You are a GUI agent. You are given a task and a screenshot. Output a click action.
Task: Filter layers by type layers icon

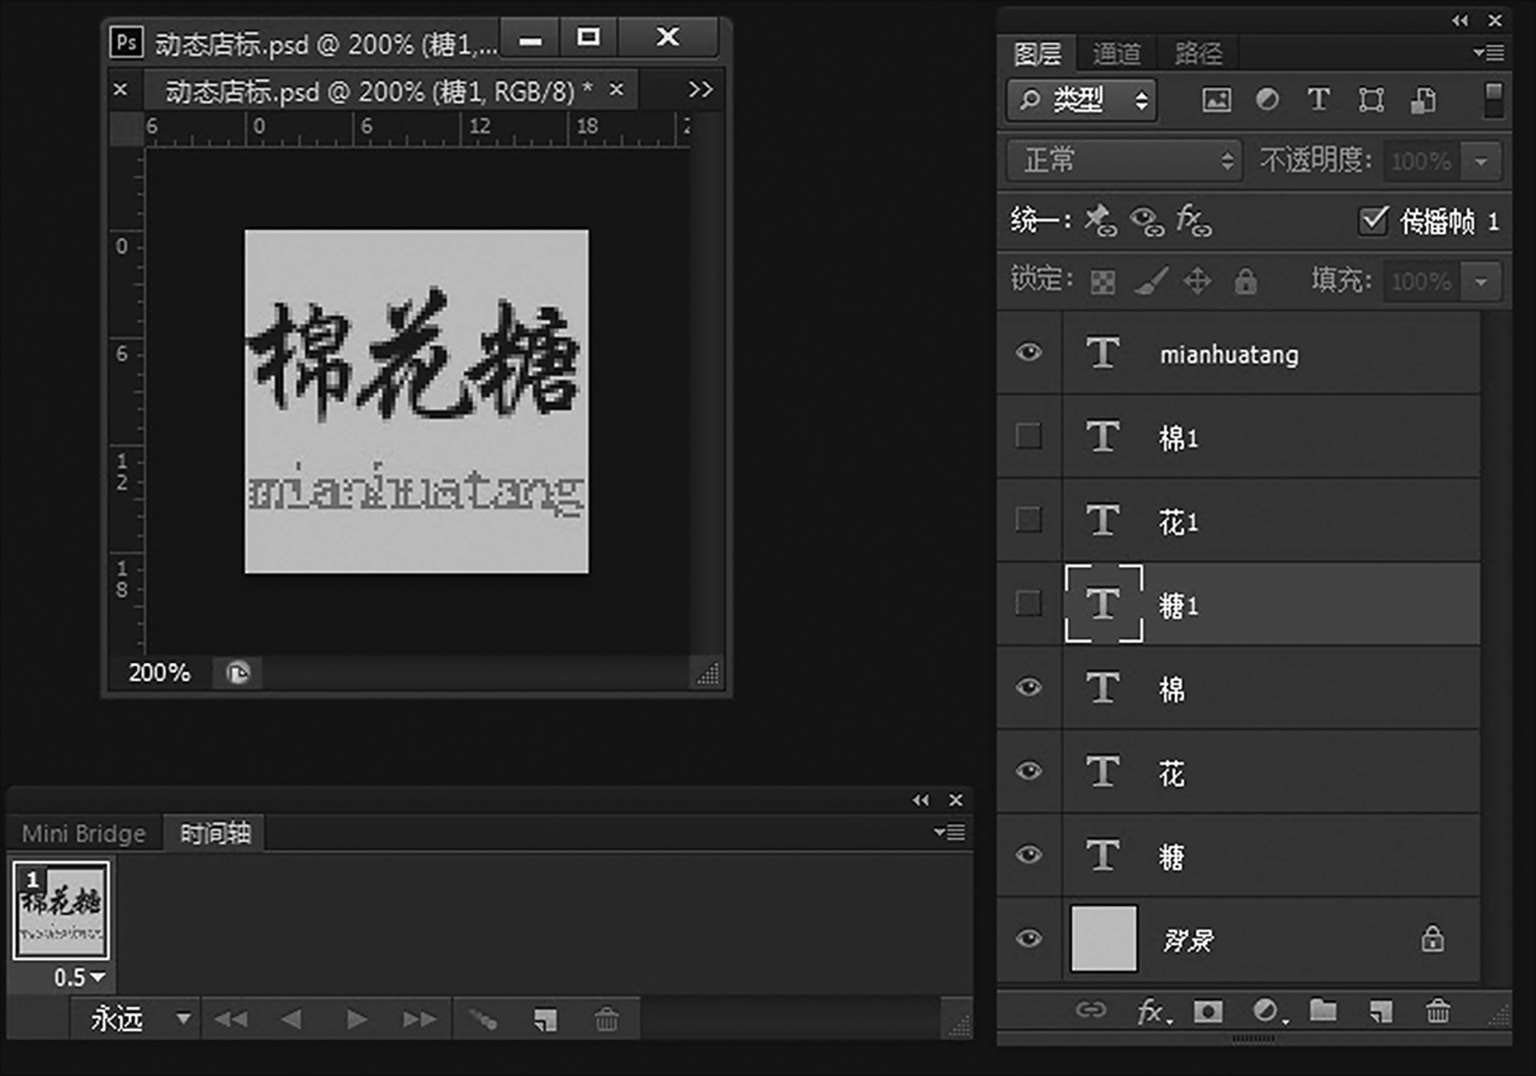(1318, 99)
